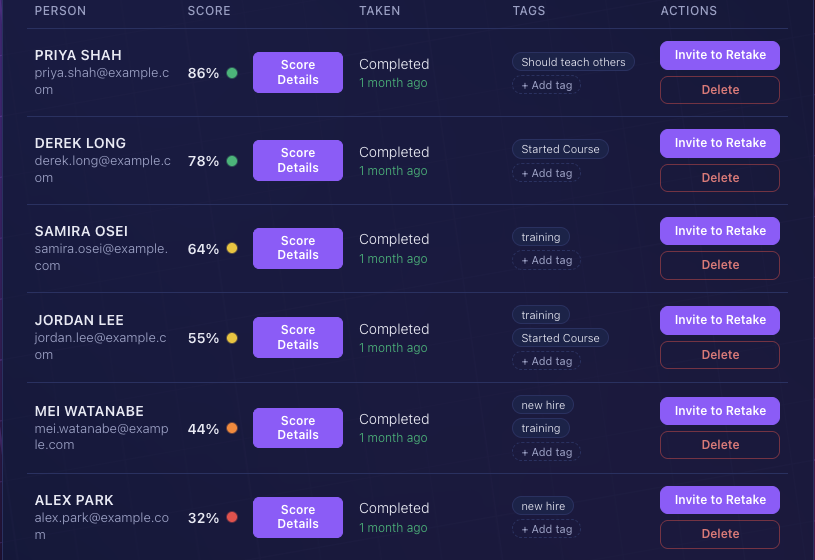Image resolution: width=815 pixels, height=560 pixels.
Task: Open Score Details for Samira Osei
Action: pos(298,248)
